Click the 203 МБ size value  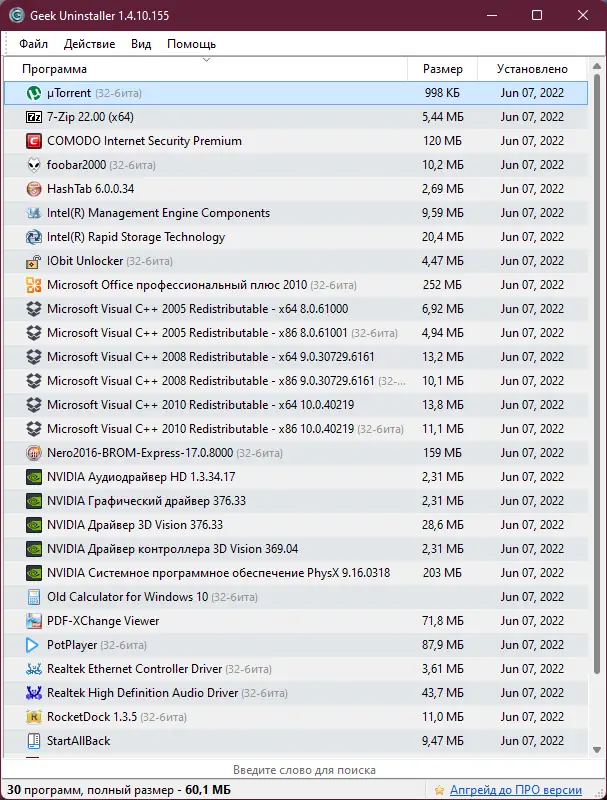pos(442,572)
